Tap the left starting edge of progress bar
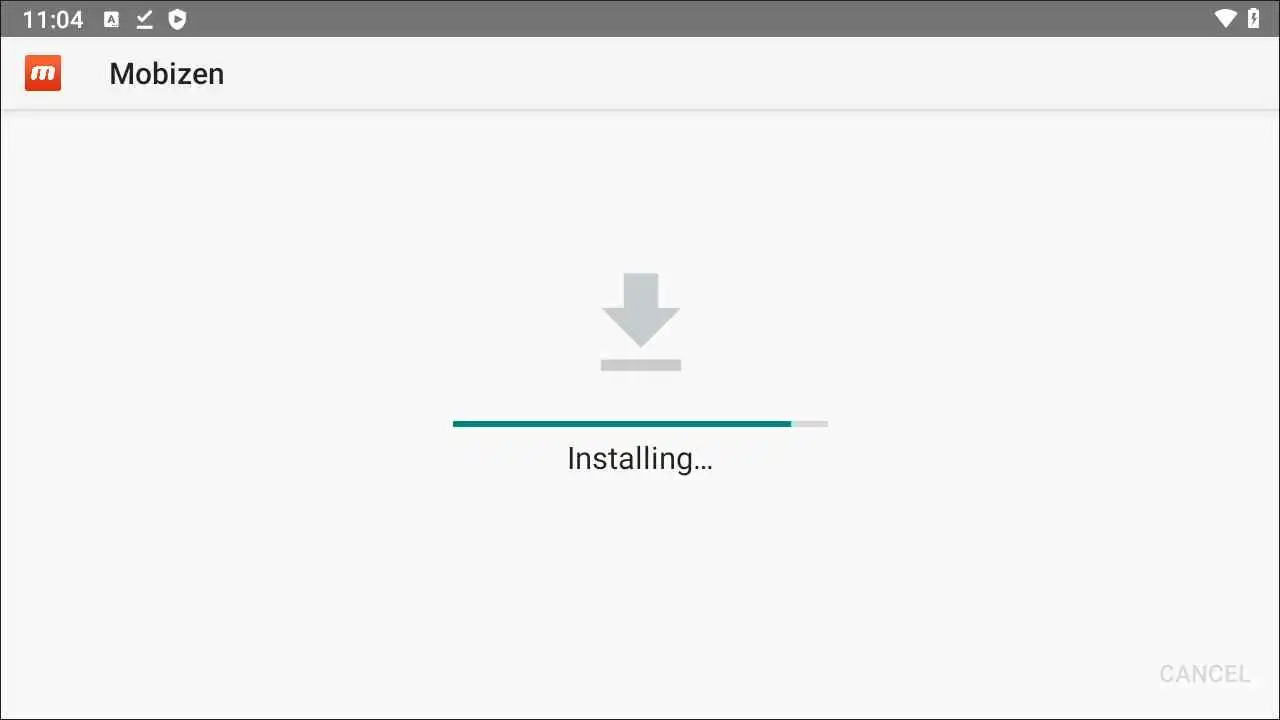This screenshot has width=1280, height=720. point(456,424)
